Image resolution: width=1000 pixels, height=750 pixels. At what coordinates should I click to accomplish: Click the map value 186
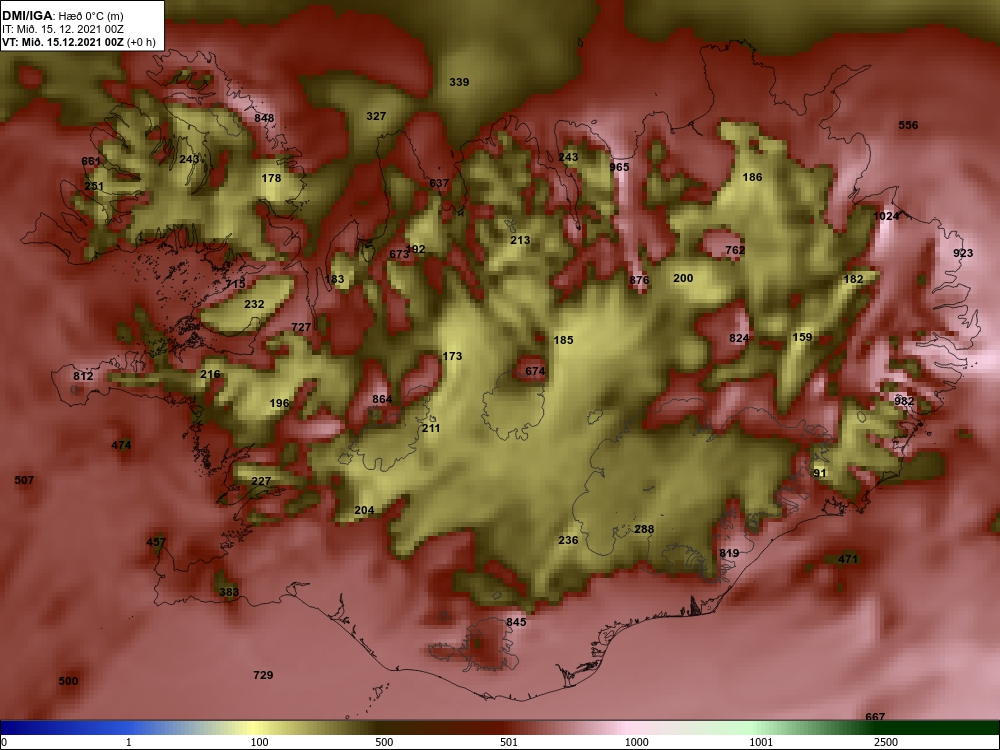point(753,177)
